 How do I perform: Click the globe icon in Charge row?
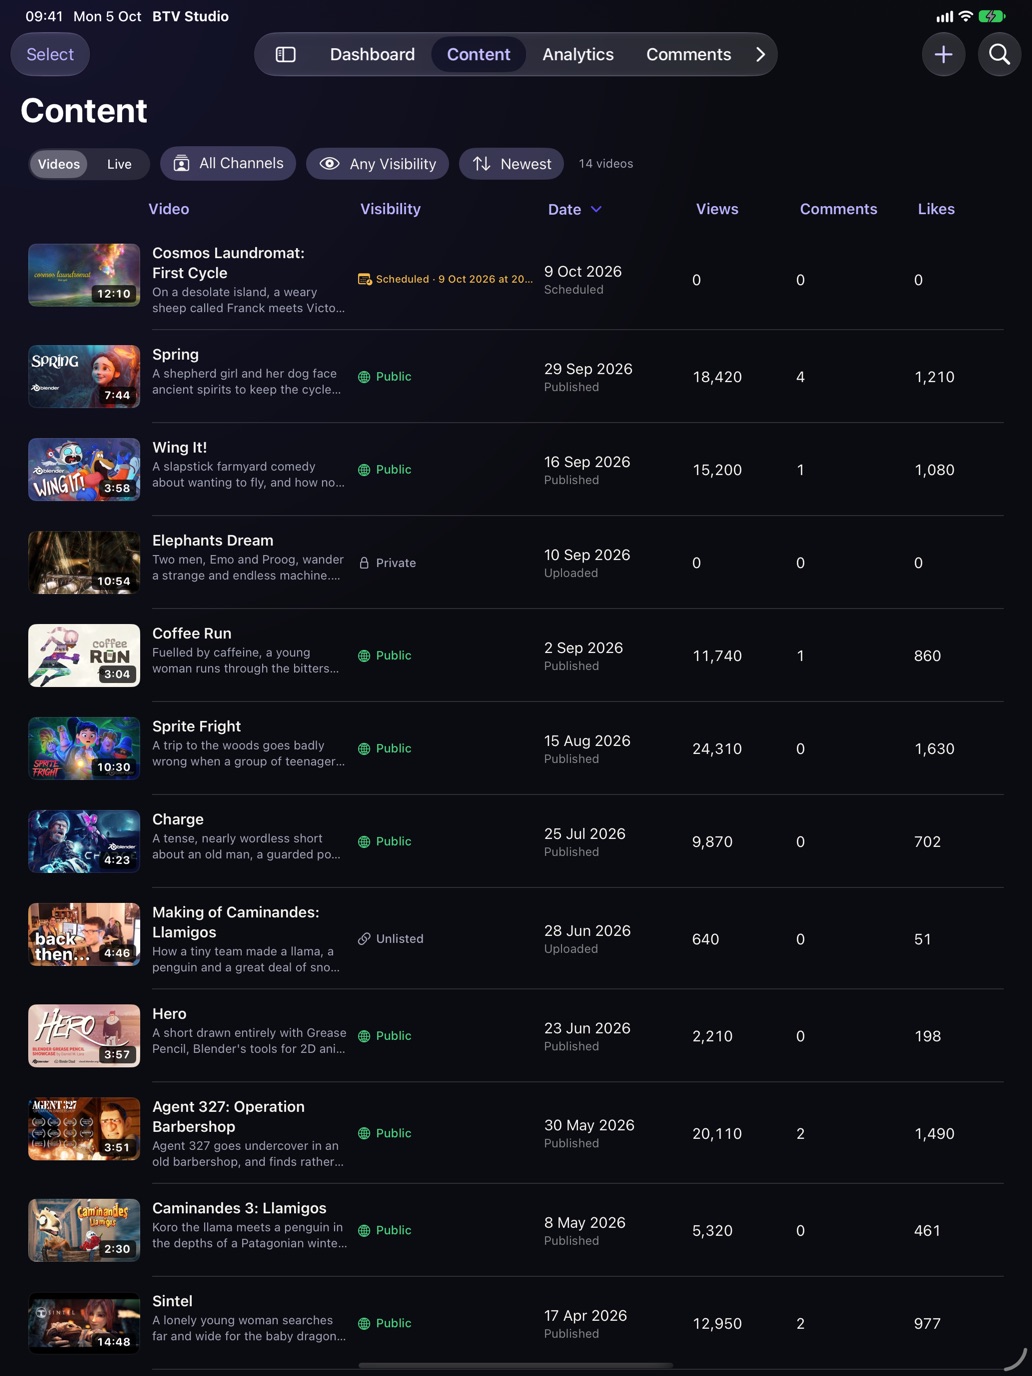(364, 842)
